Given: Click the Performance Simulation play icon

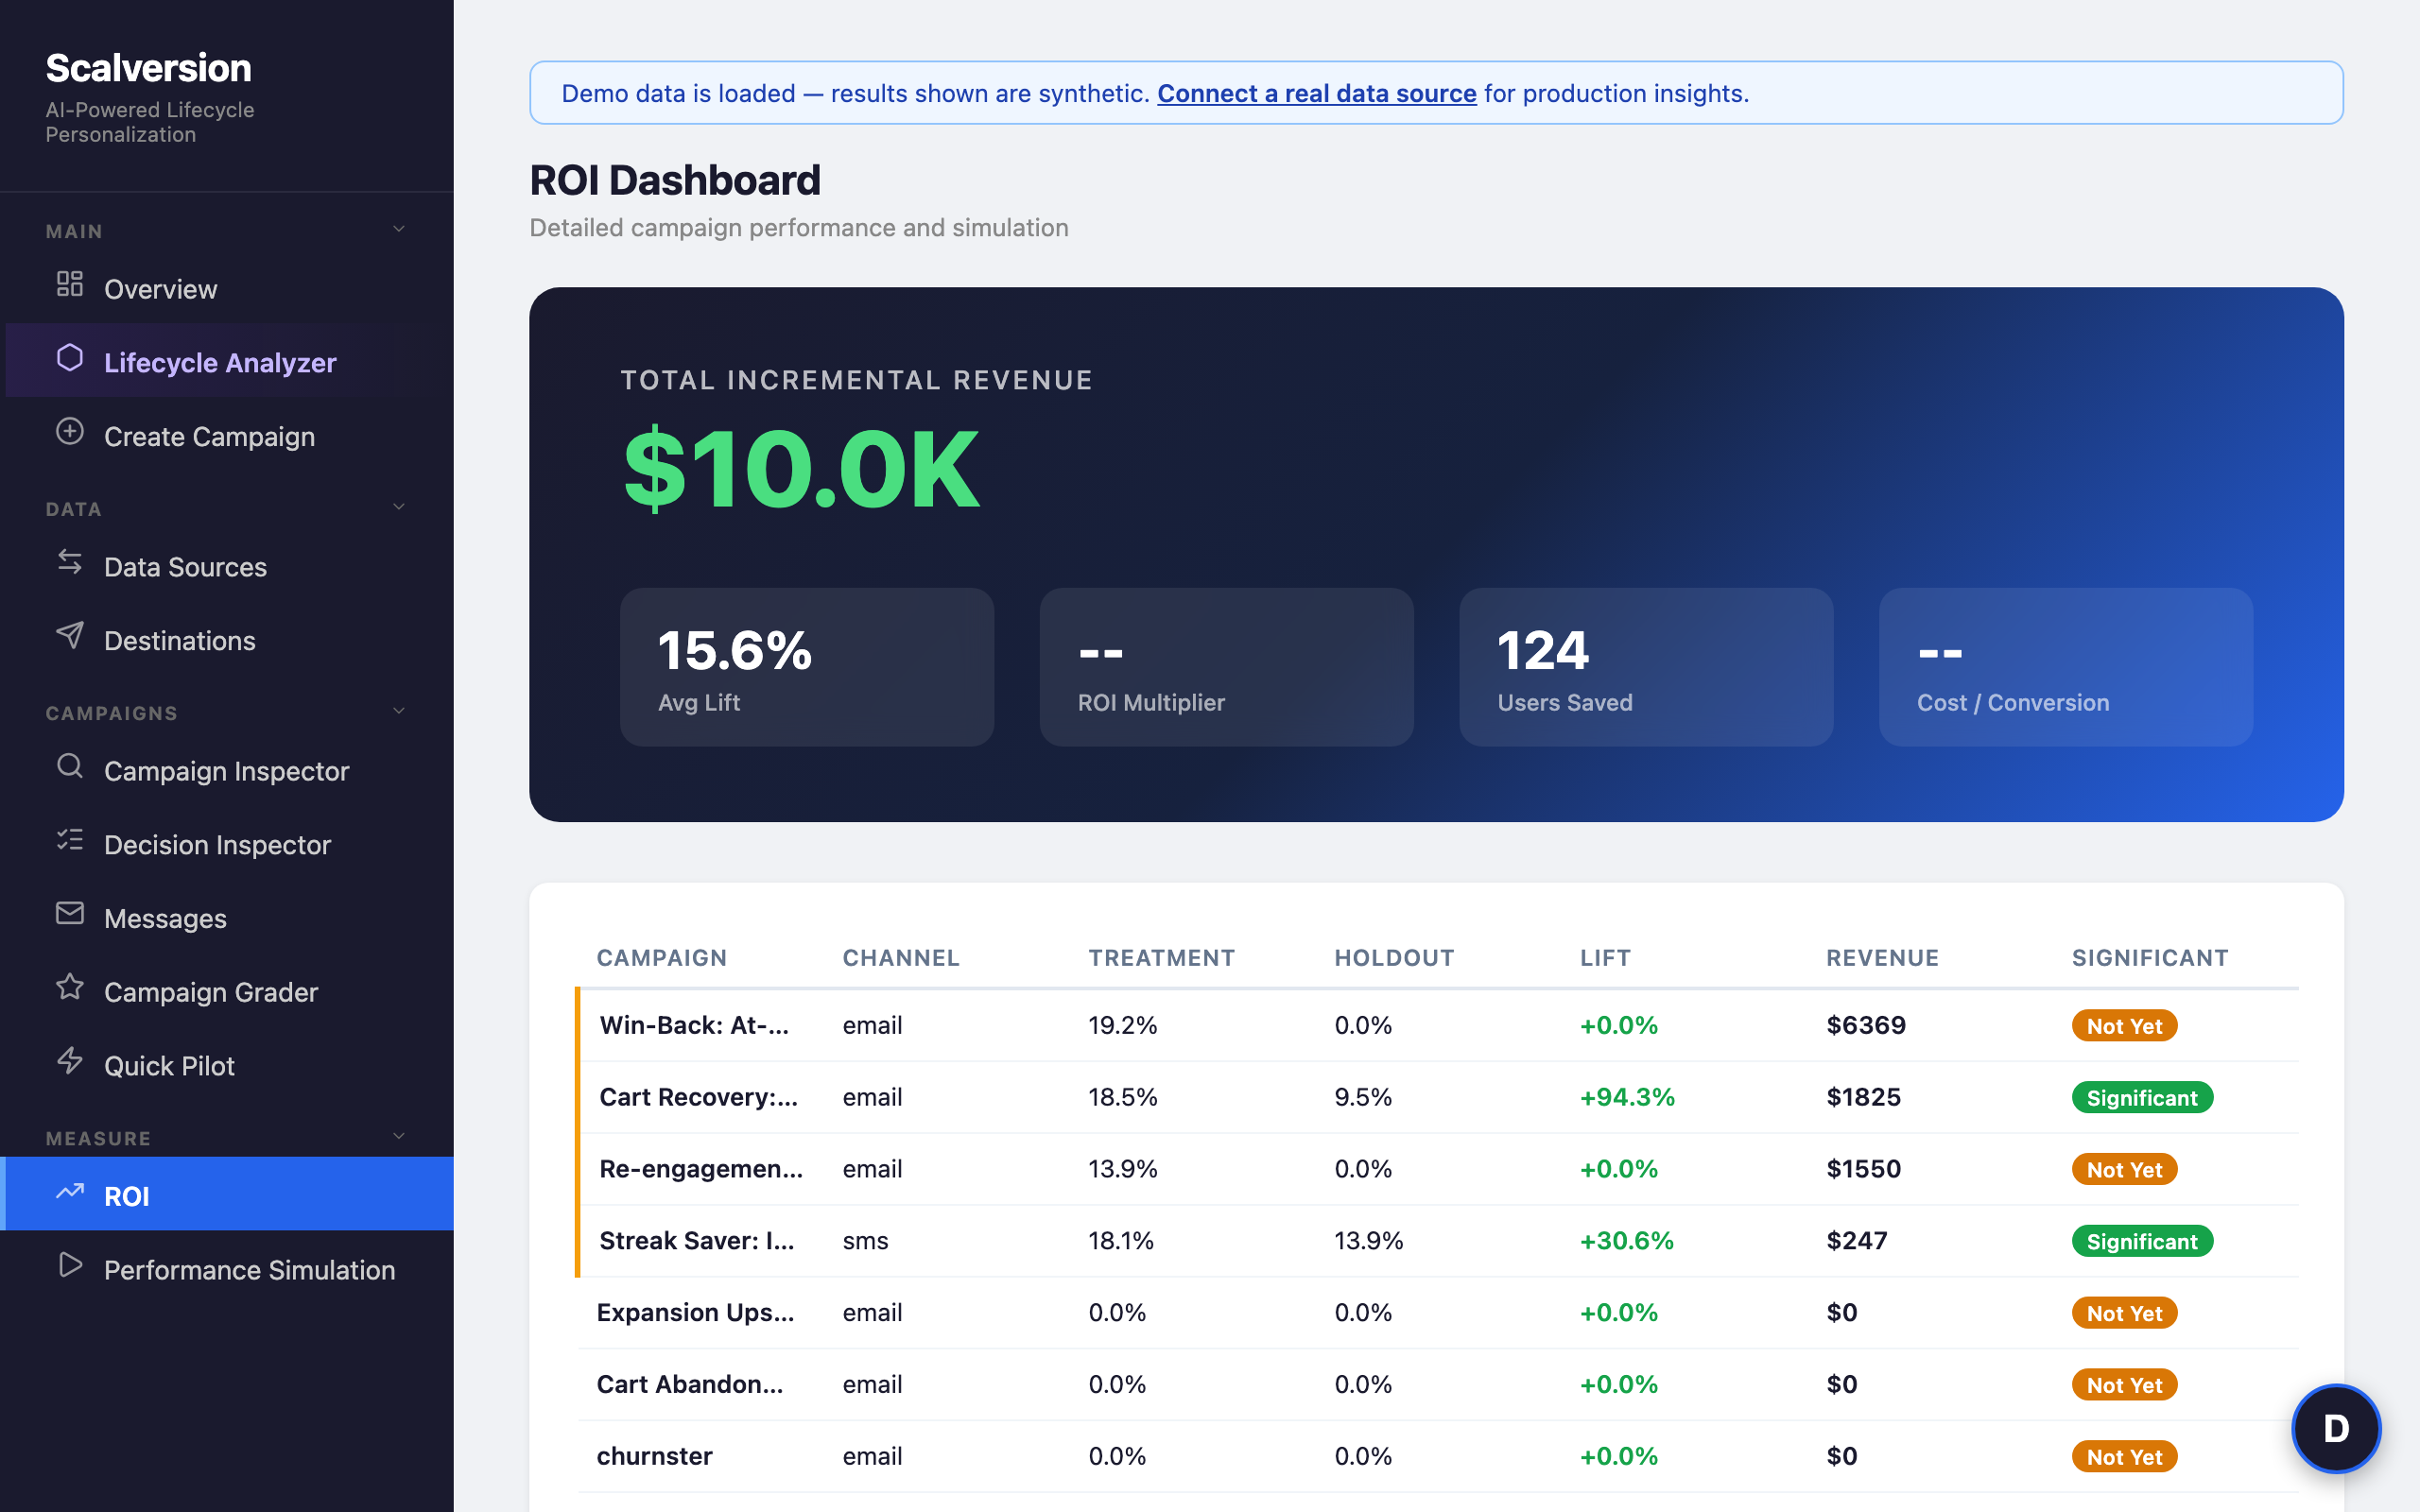Looking at the screenshot, I should (x=69, y=1265).
